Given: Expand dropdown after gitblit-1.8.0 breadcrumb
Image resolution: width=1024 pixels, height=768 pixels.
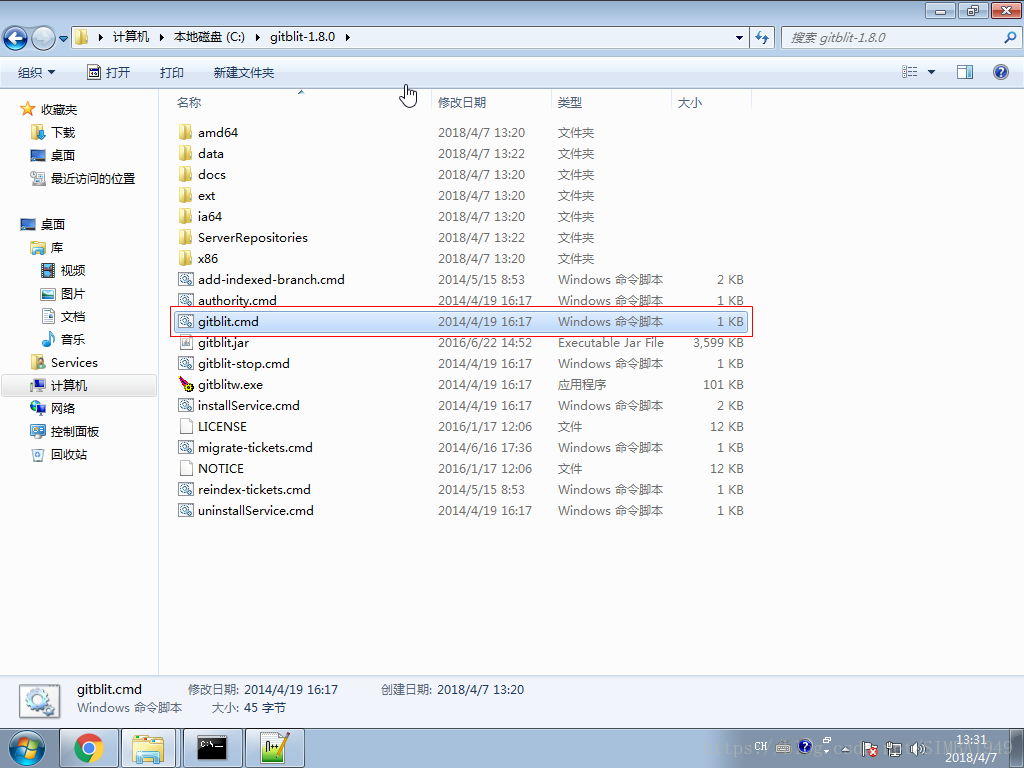Looking at the screenshot, I should coord(347,38).
